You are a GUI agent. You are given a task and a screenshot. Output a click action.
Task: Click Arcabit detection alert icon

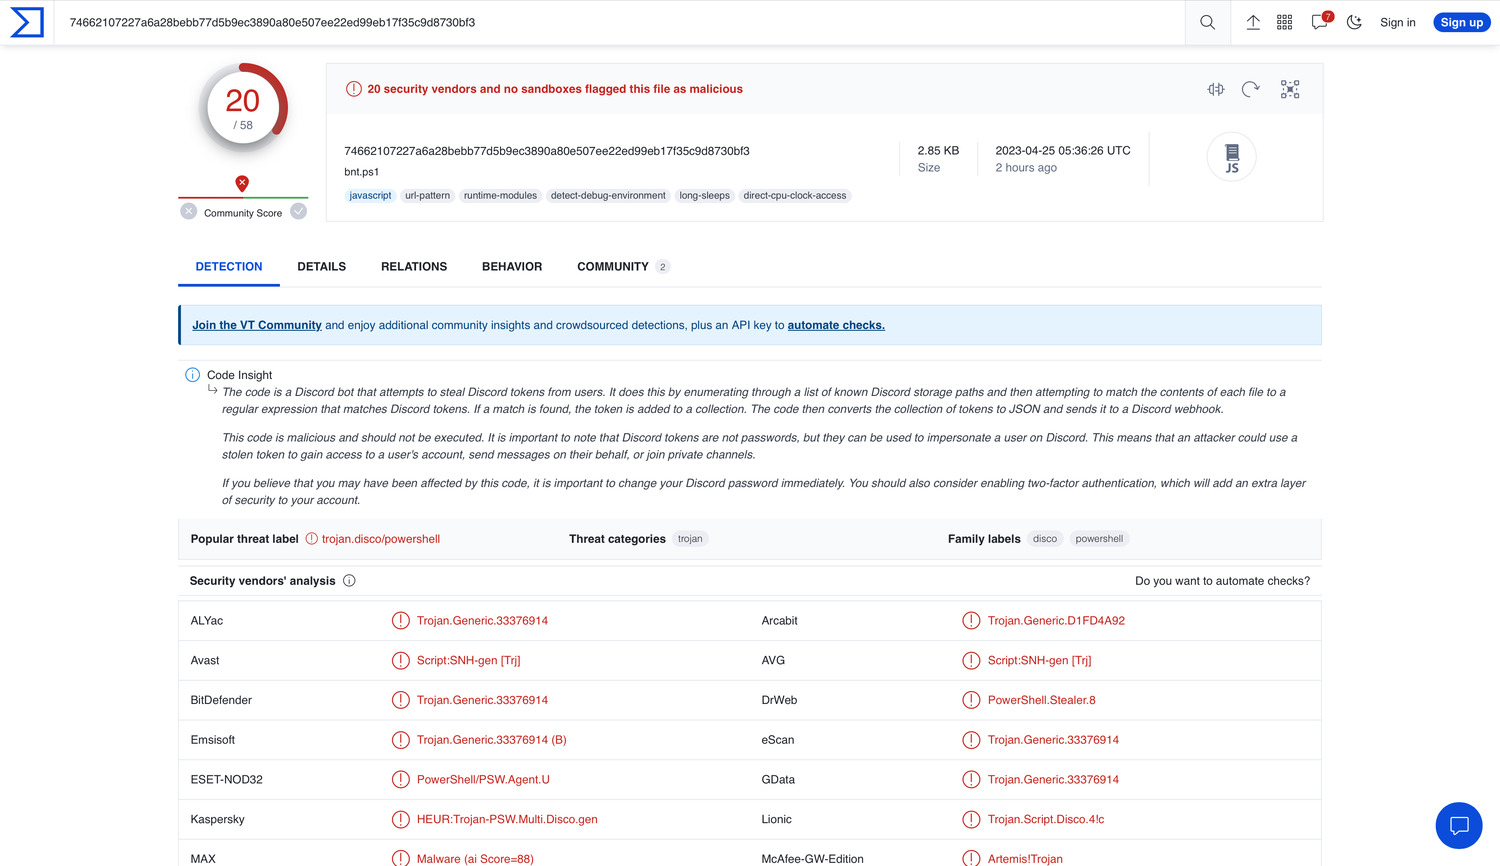point(971,621)
